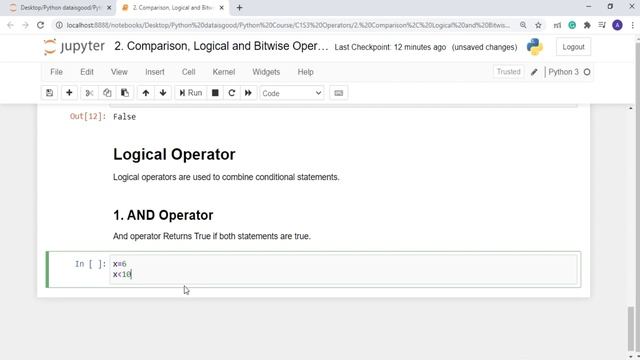640x360 pixels.
Task: Cut selected cells with scissors icon
Action: (89, 93)
